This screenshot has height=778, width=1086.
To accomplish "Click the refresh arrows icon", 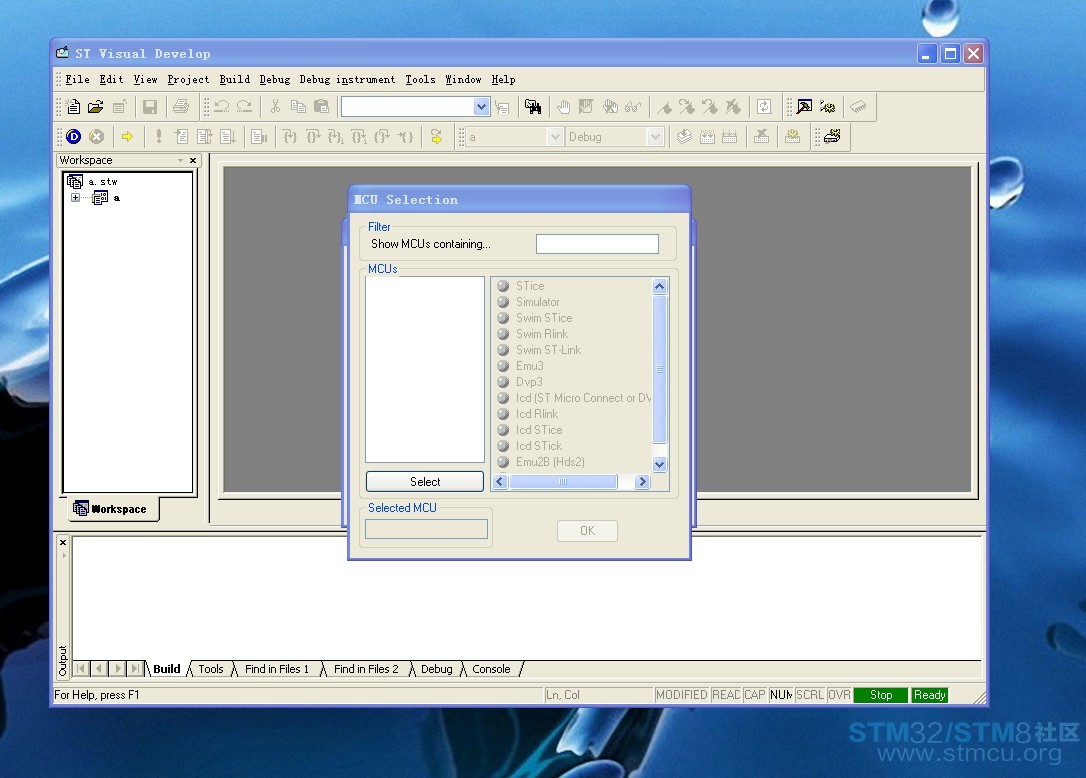I will point(764,107).
